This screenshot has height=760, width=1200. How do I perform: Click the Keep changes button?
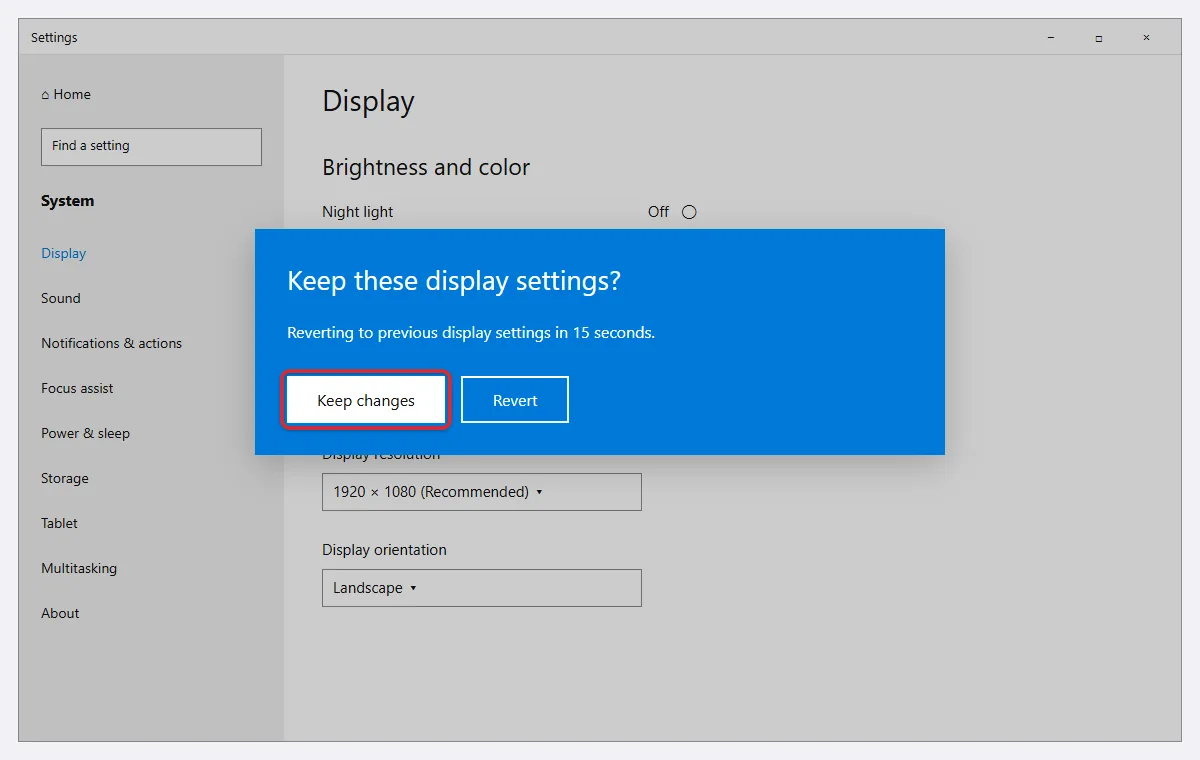pyautogui.click(x=366, y=400)
